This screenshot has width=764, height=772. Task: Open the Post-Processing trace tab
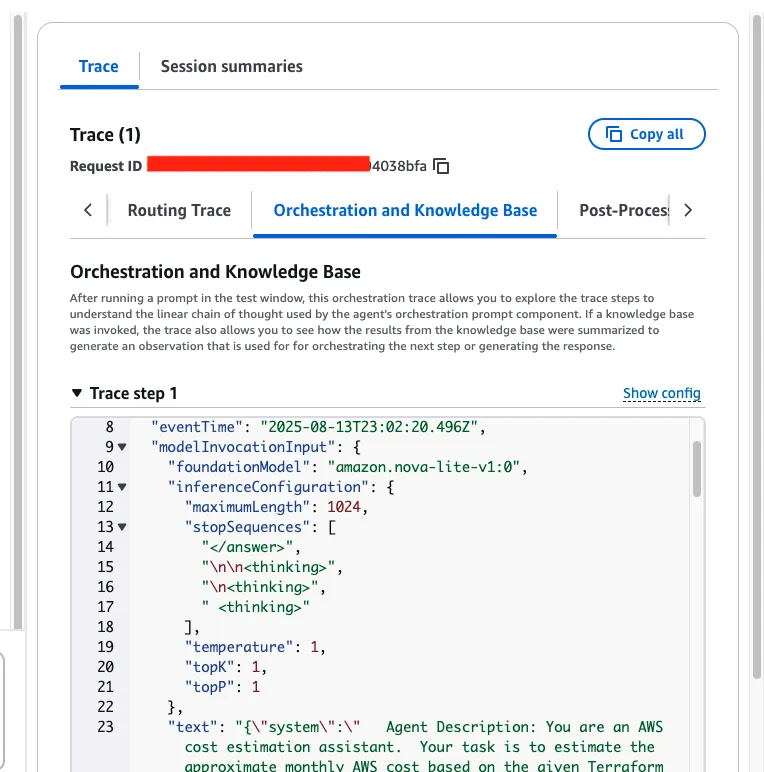pyautogui.click(x=624, y=210)
